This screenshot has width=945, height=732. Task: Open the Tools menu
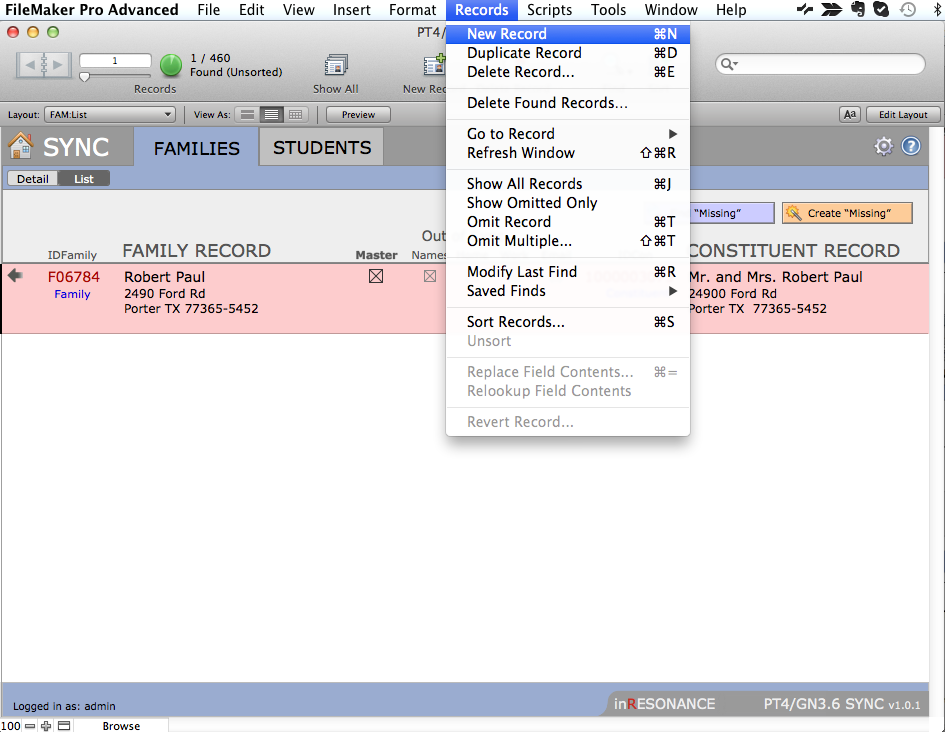(608, 10)
